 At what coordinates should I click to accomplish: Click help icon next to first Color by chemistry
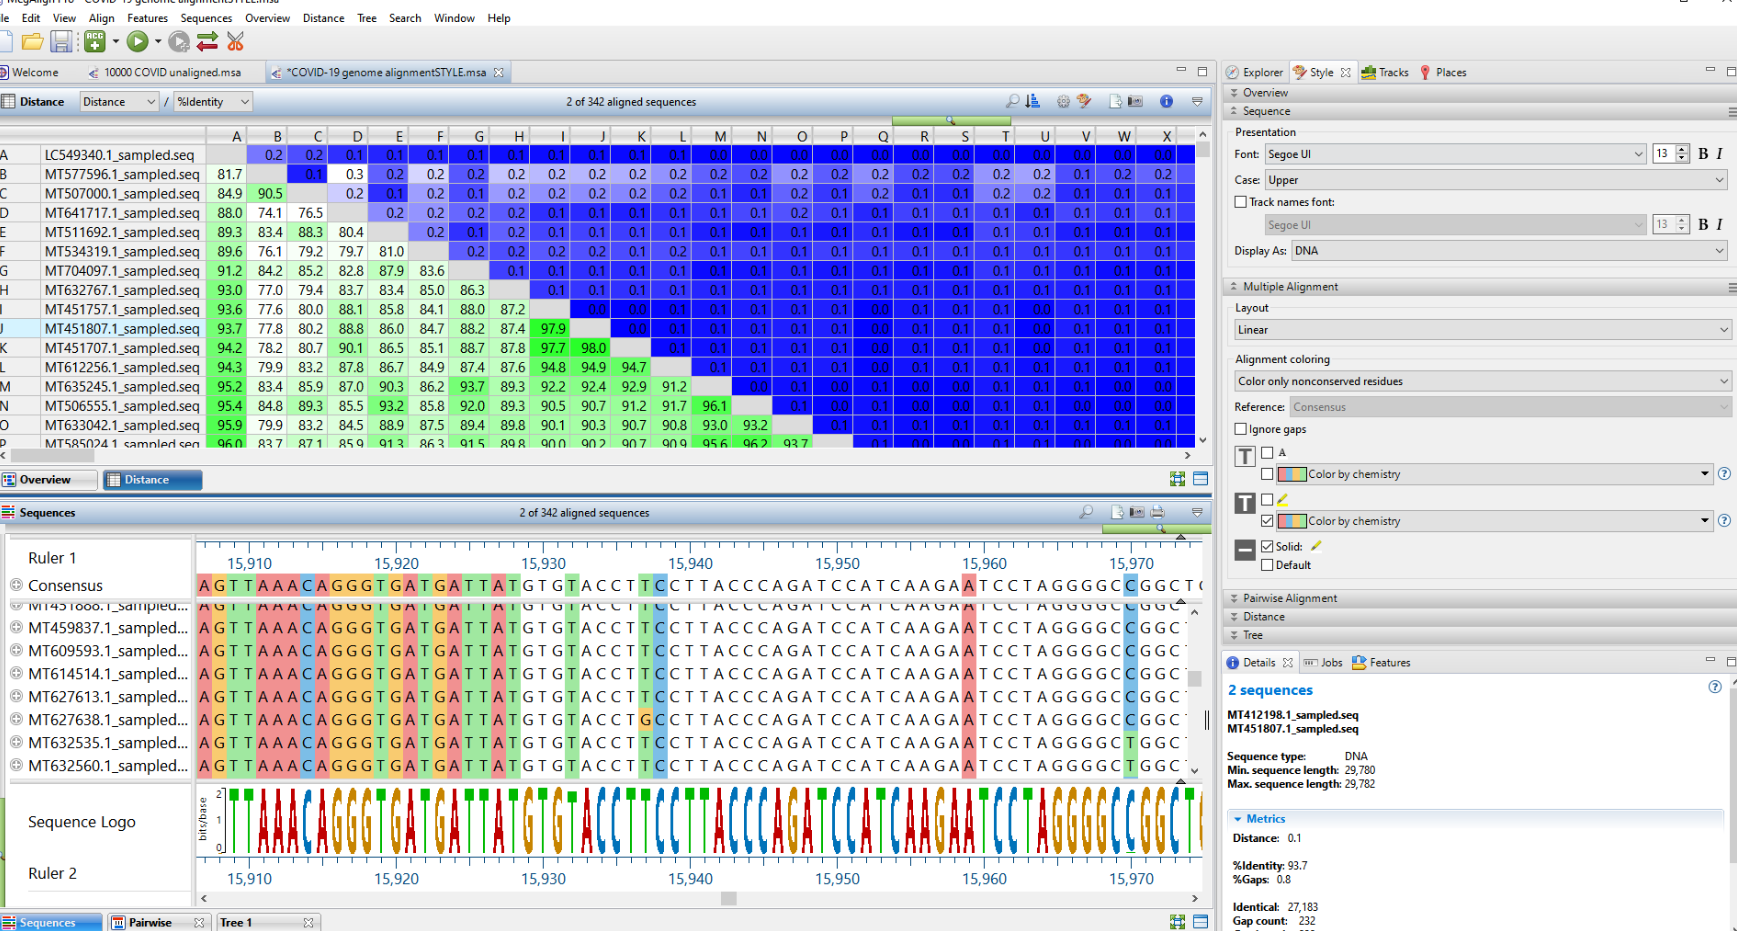tap(1724, 474)
